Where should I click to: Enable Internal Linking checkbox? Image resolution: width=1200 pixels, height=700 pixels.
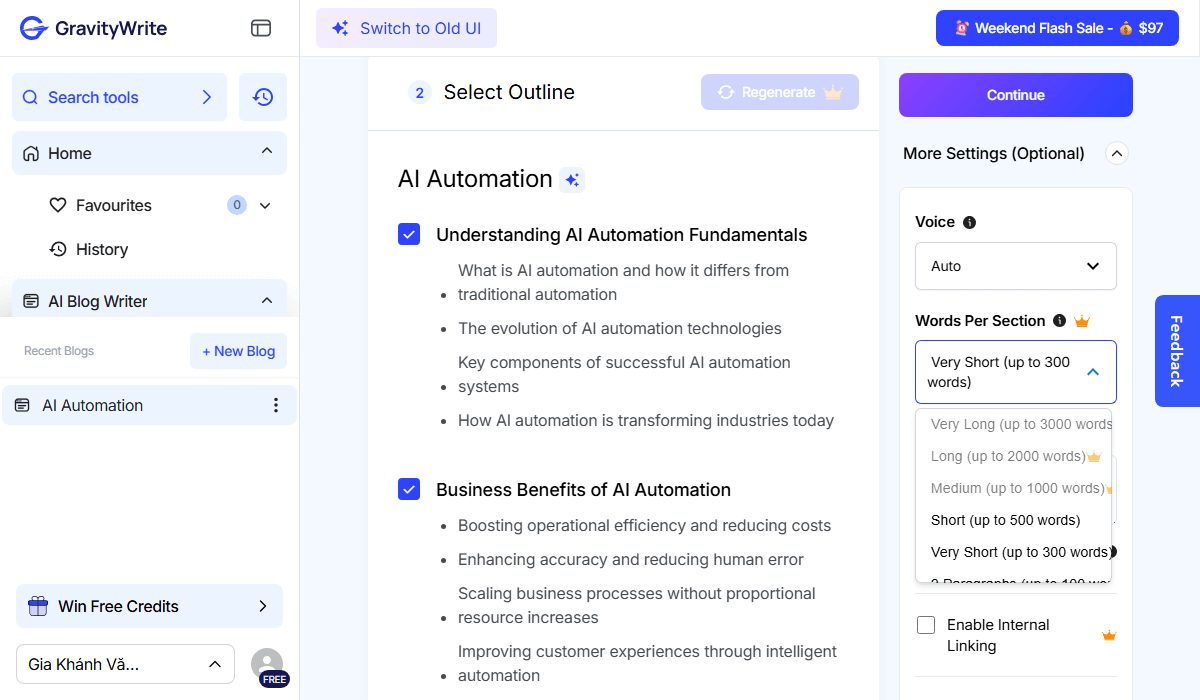click(x=926, y=625)
